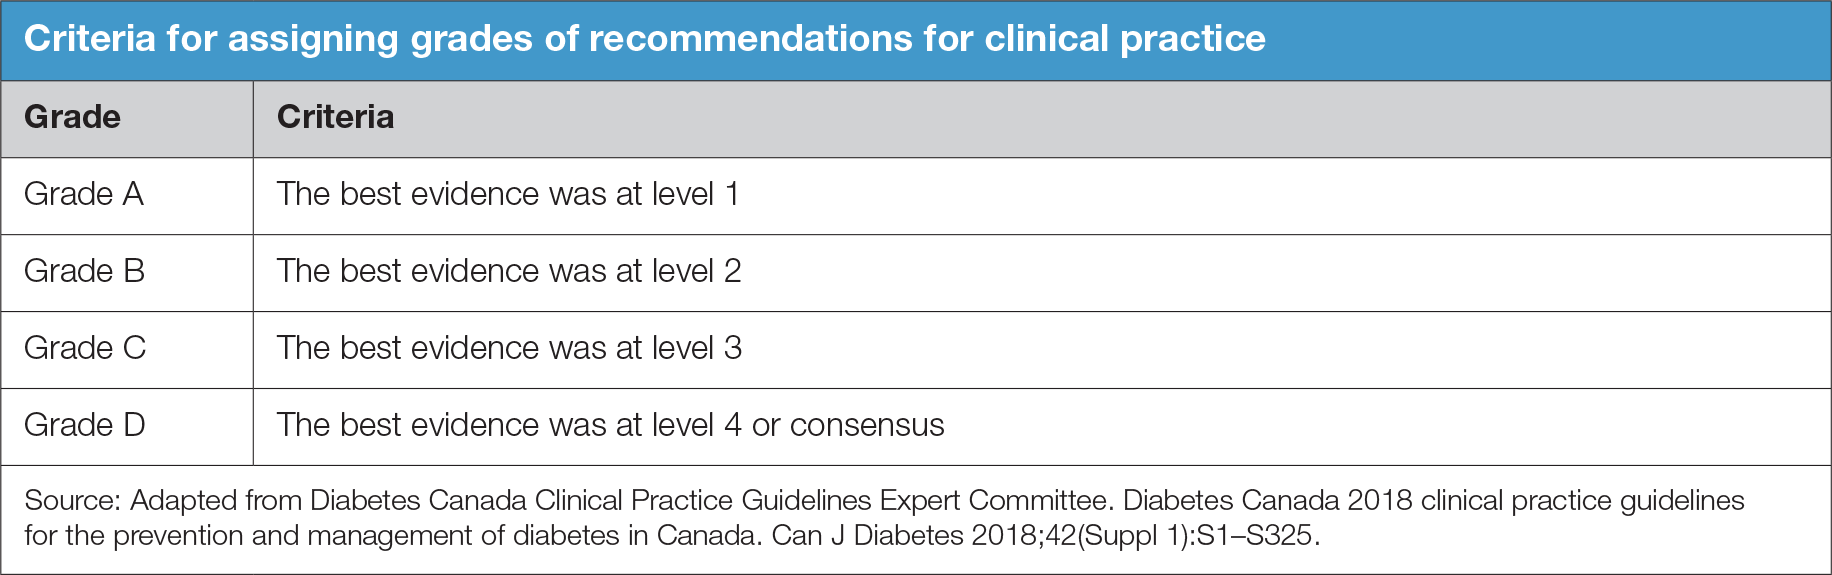The width and height of the screenshot is (1832, 575).
Task: Click the level 1 evidence criteria text
Action: (x=508, y=194)
